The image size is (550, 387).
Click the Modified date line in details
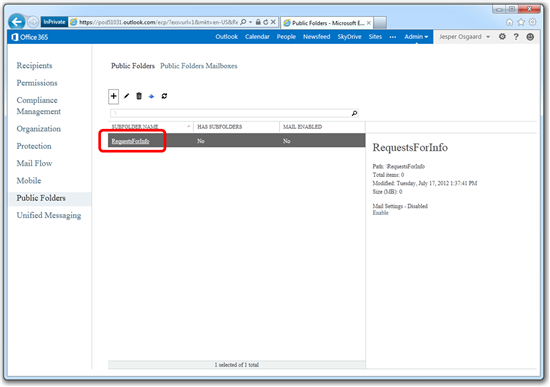424,183
